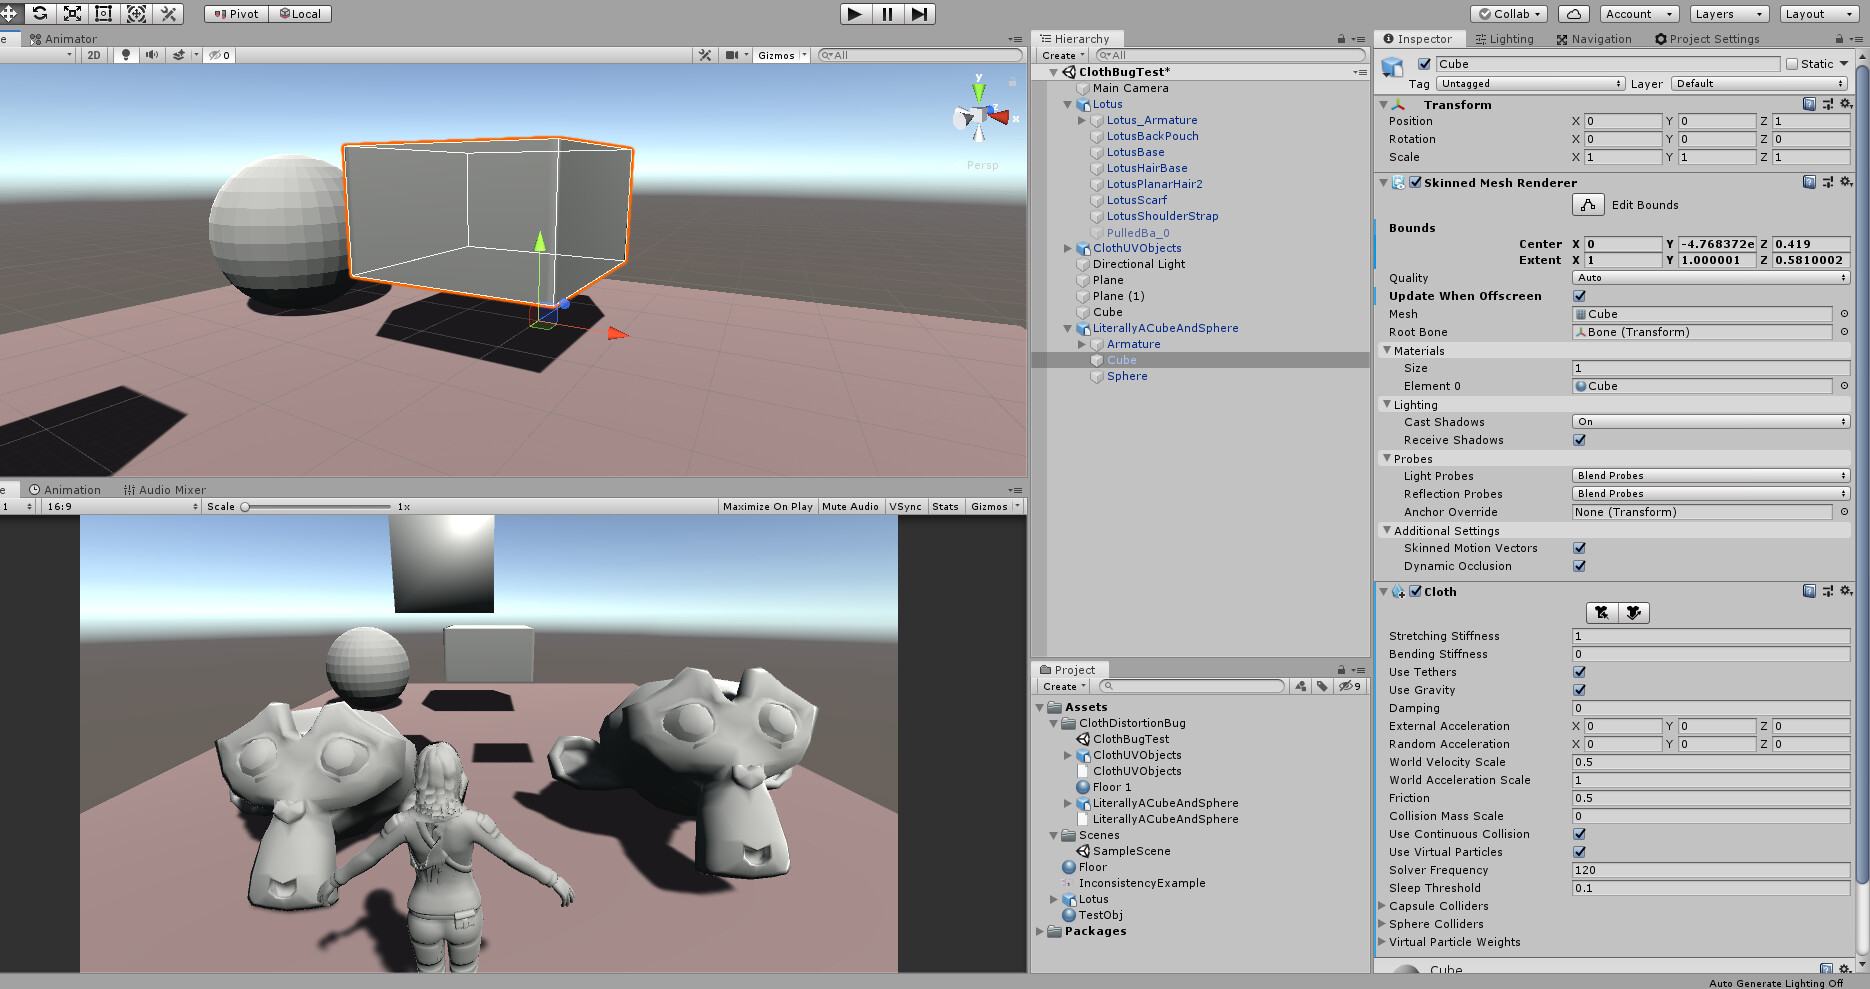This screenshot has width=1870, height=989.
Task: Open the Cast Shadows dropdown
Action: tap(1711, 422)
